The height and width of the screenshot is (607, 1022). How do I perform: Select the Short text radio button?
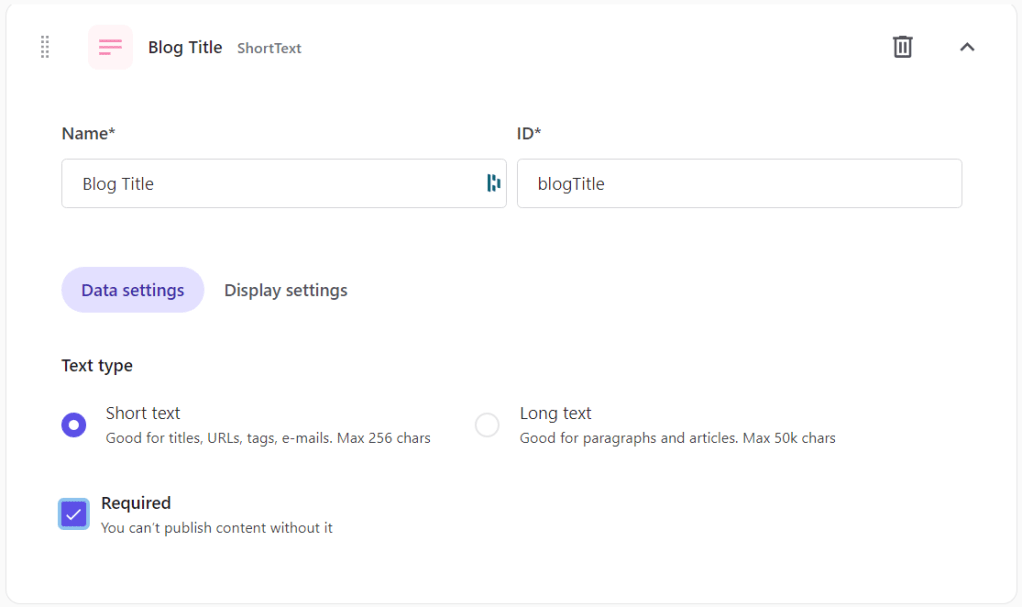(x=74, y=425)
